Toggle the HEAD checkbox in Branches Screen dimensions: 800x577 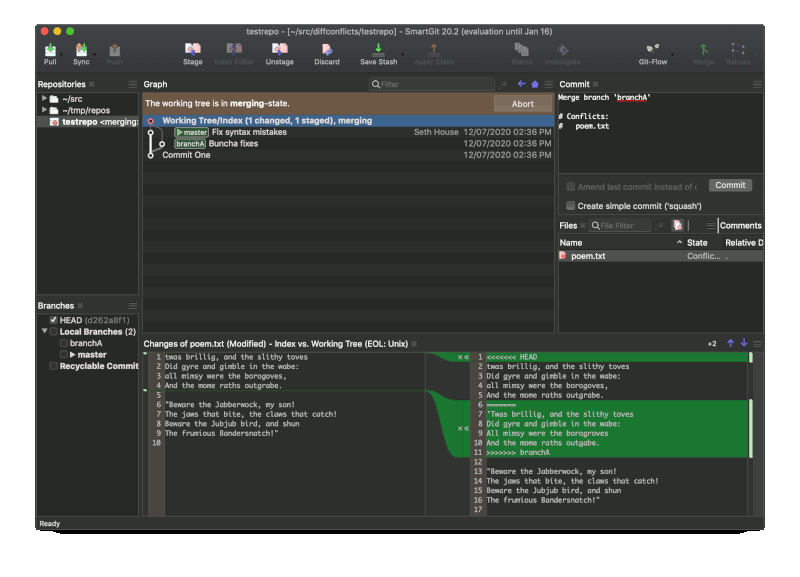coord(53,320)
